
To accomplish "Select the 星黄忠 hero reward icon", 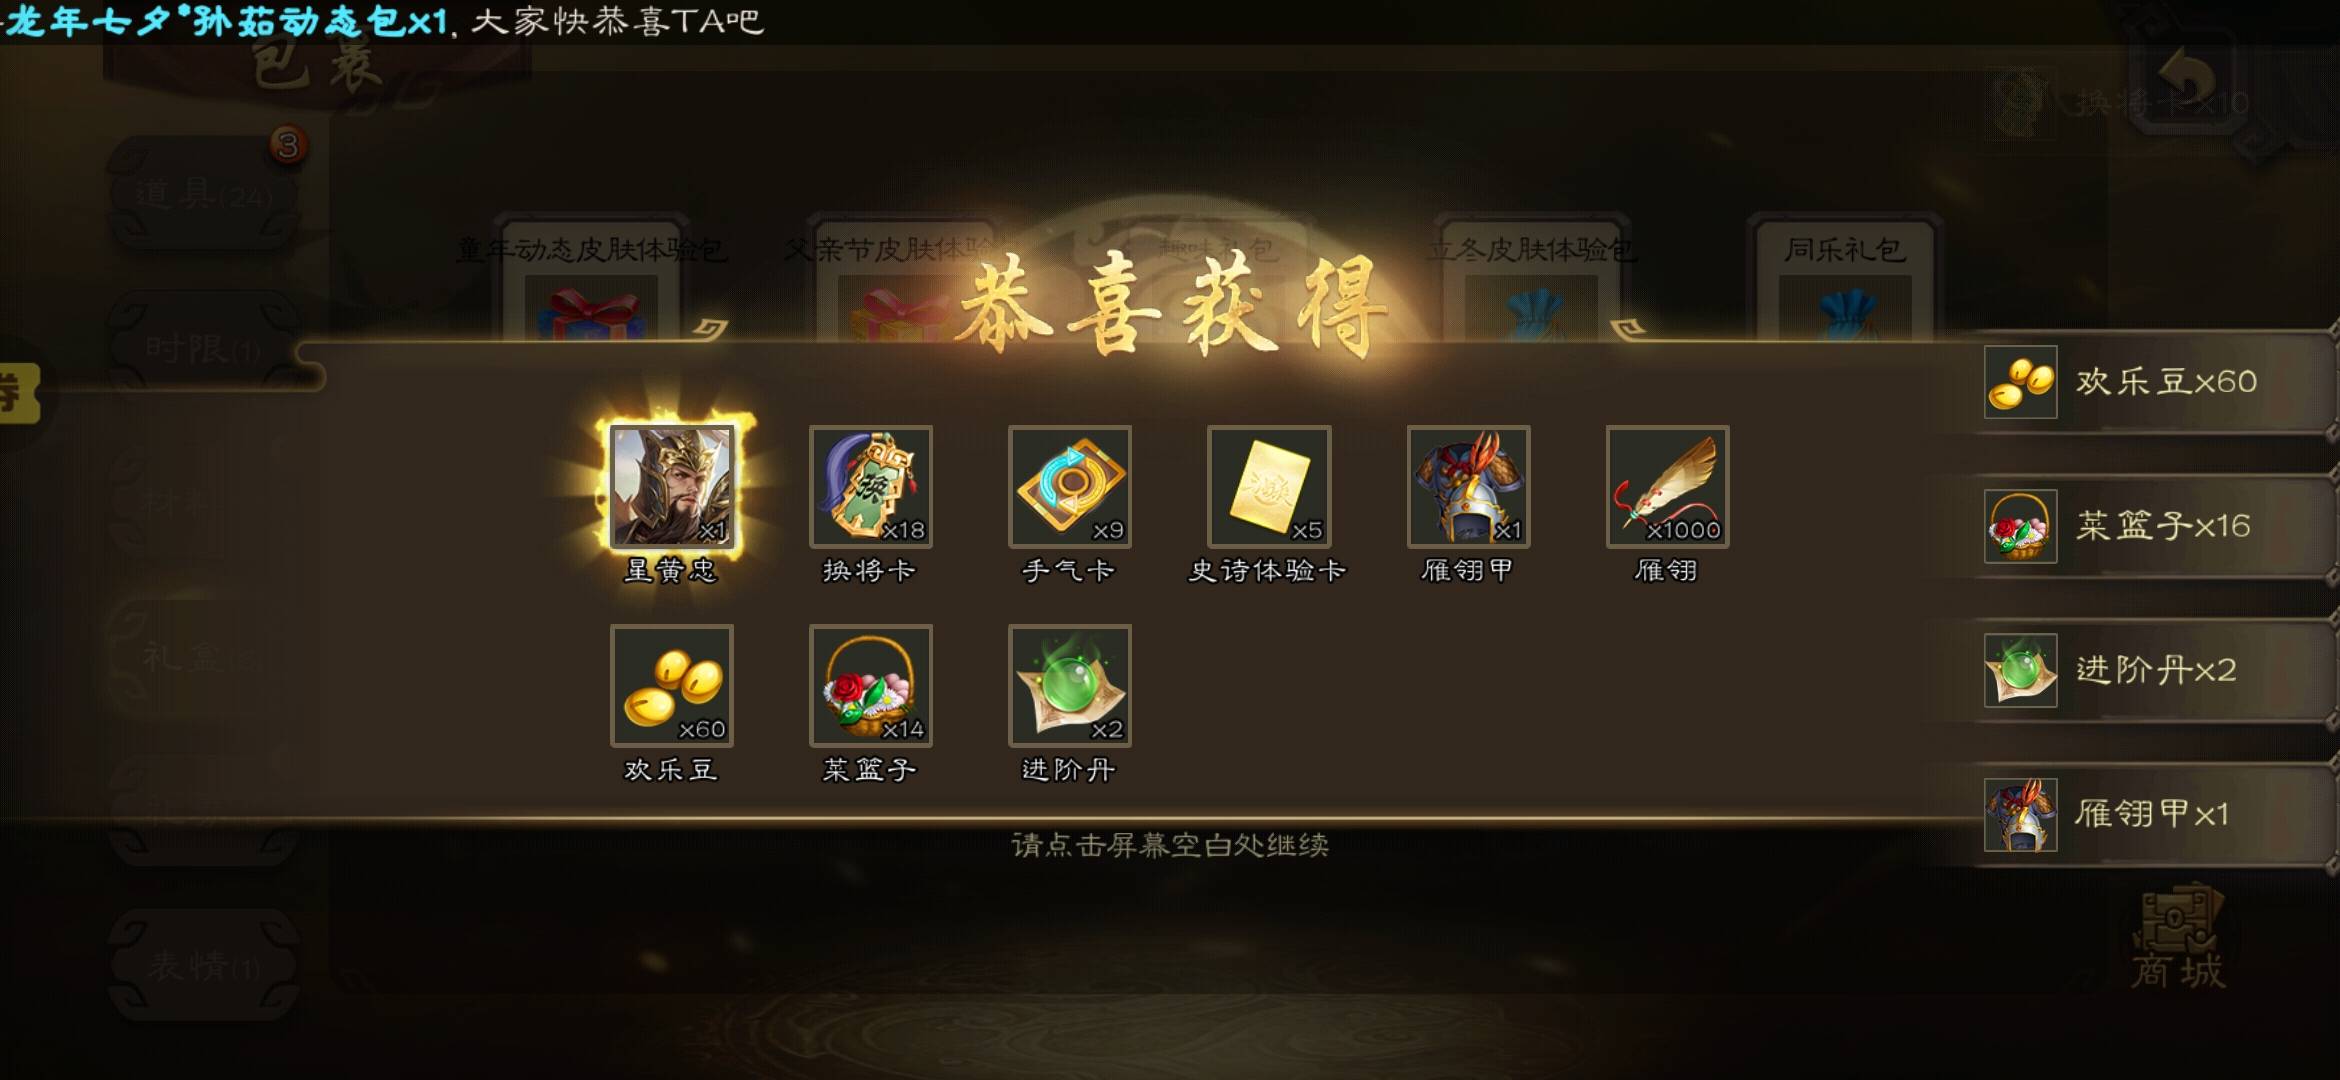I will click(671, 487).
